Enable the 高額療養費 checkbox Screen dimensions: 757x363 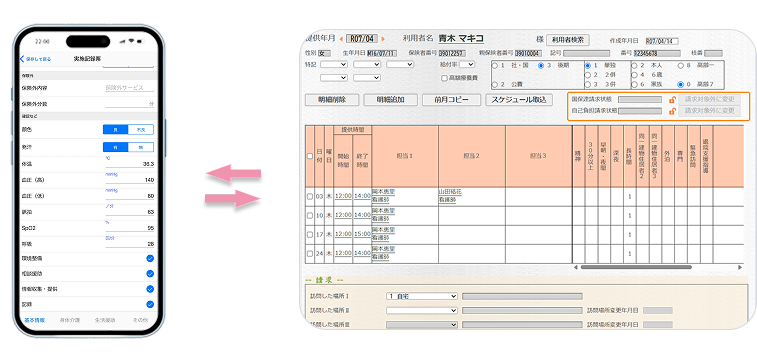[x=444, y=78]
